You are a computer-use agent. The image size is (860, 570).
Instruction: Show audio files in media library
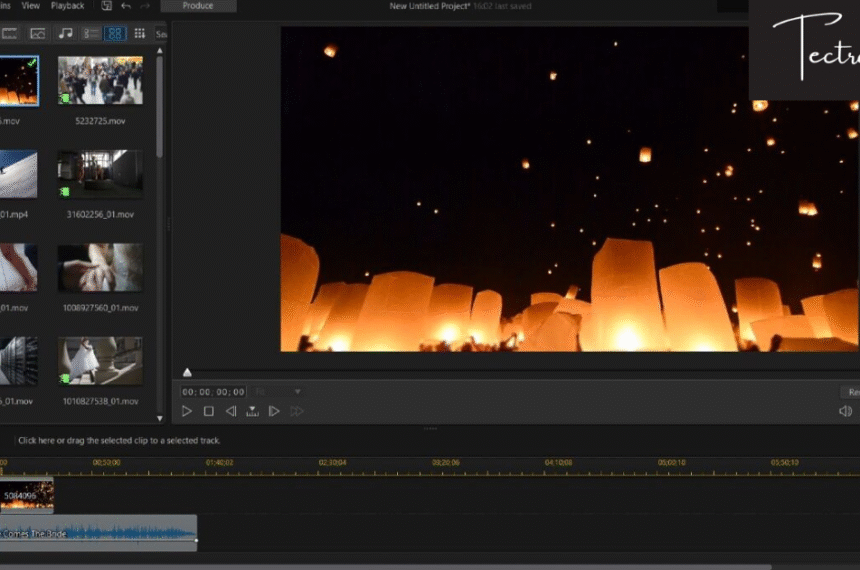coord(65,33)
